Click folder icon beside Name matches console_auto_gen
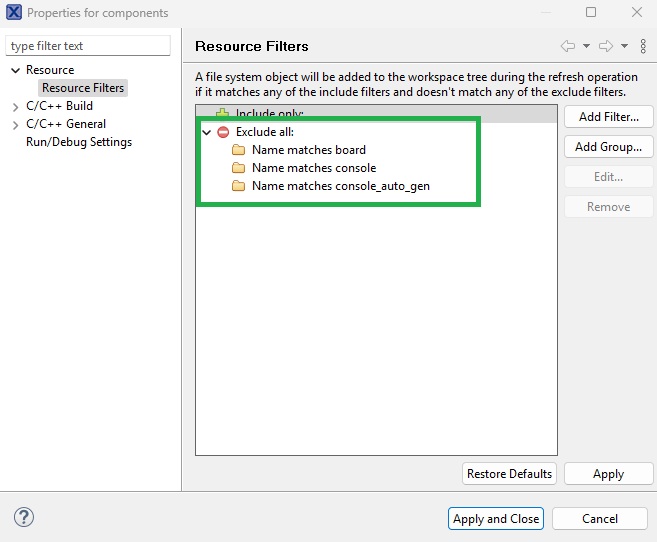The width and height of the screenshot is (657, 542). click(238, 186)
